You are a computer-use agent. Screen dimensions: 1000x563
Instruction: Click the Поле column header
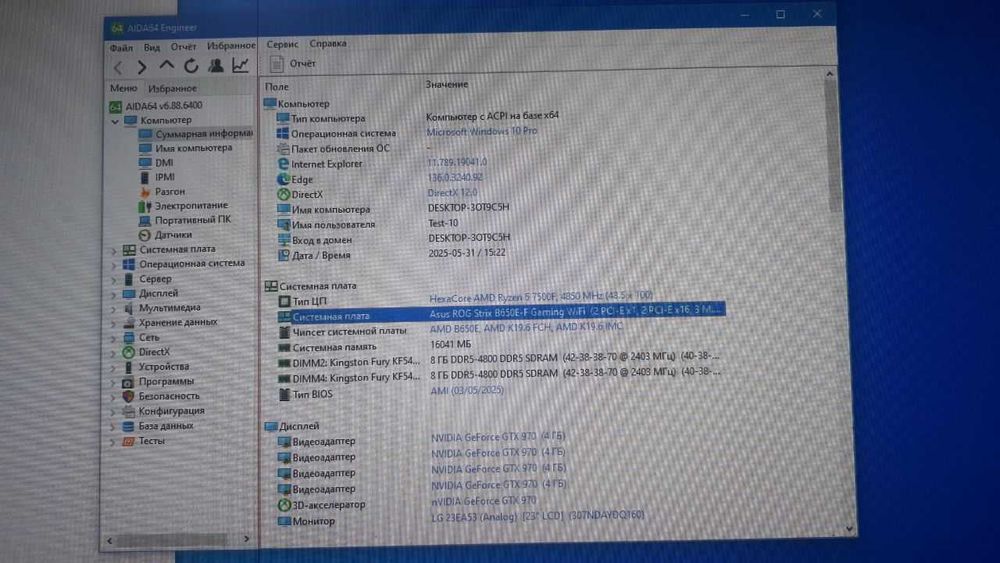(277, 87)
